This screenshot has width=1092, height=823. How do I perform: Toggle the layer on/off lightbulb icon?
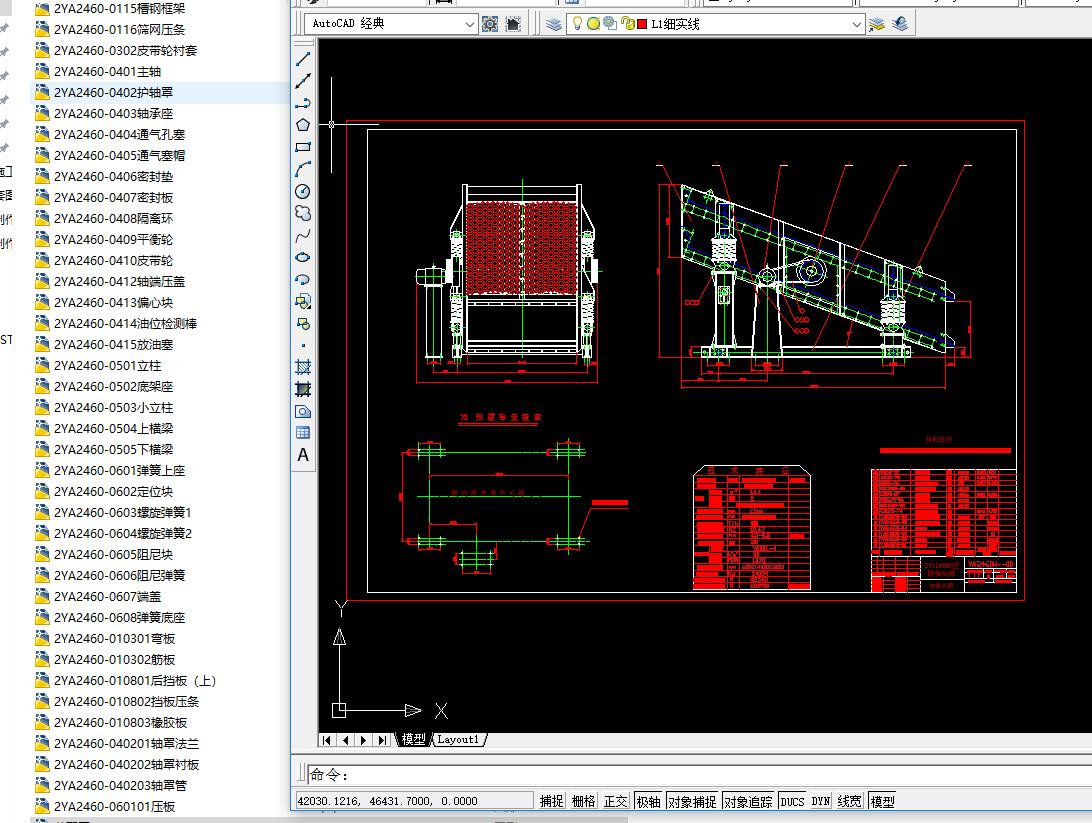pyautogui.click(x=577, y=24)
